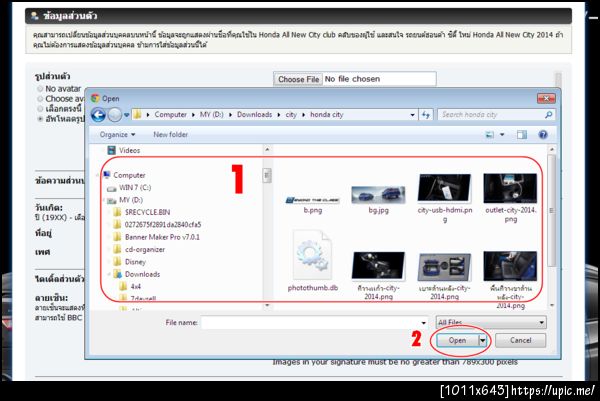Select MY (D:) in the address breadcrumb
The height and width of the screenshot is (401, 600).
(212, 114)
